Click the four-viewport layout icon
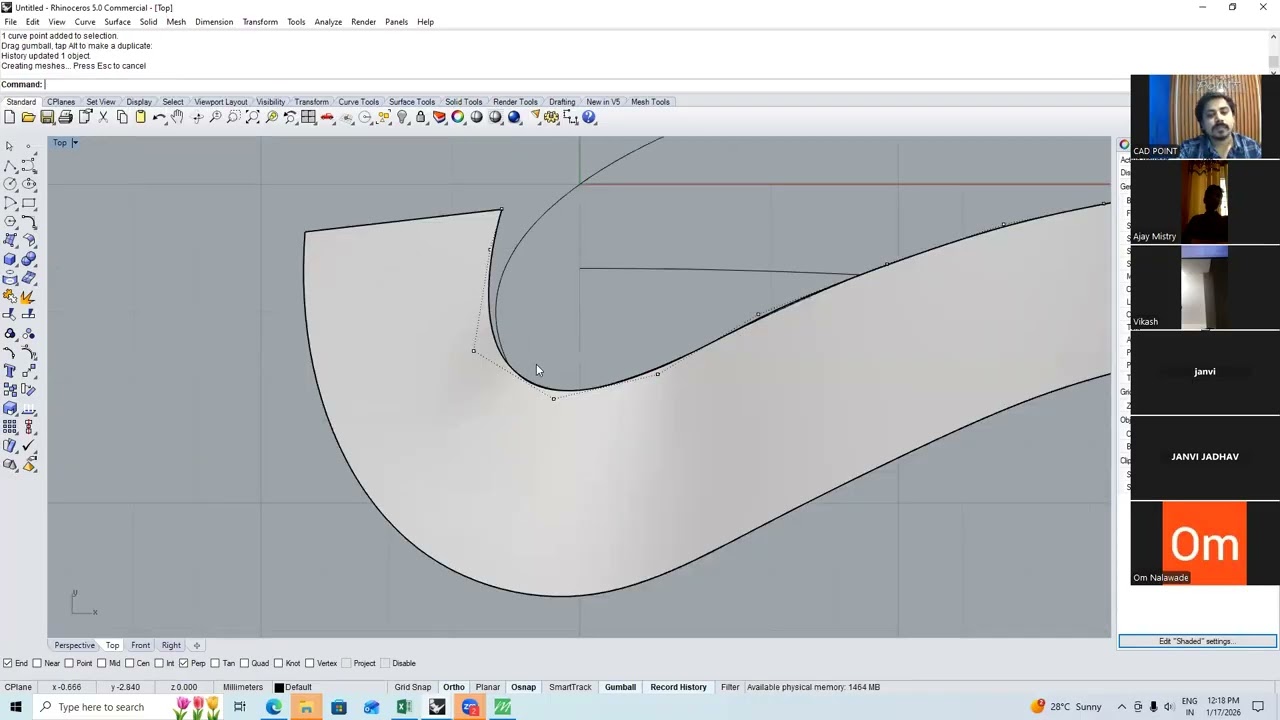Screen dimensions: 1280x720 [309, 118]
